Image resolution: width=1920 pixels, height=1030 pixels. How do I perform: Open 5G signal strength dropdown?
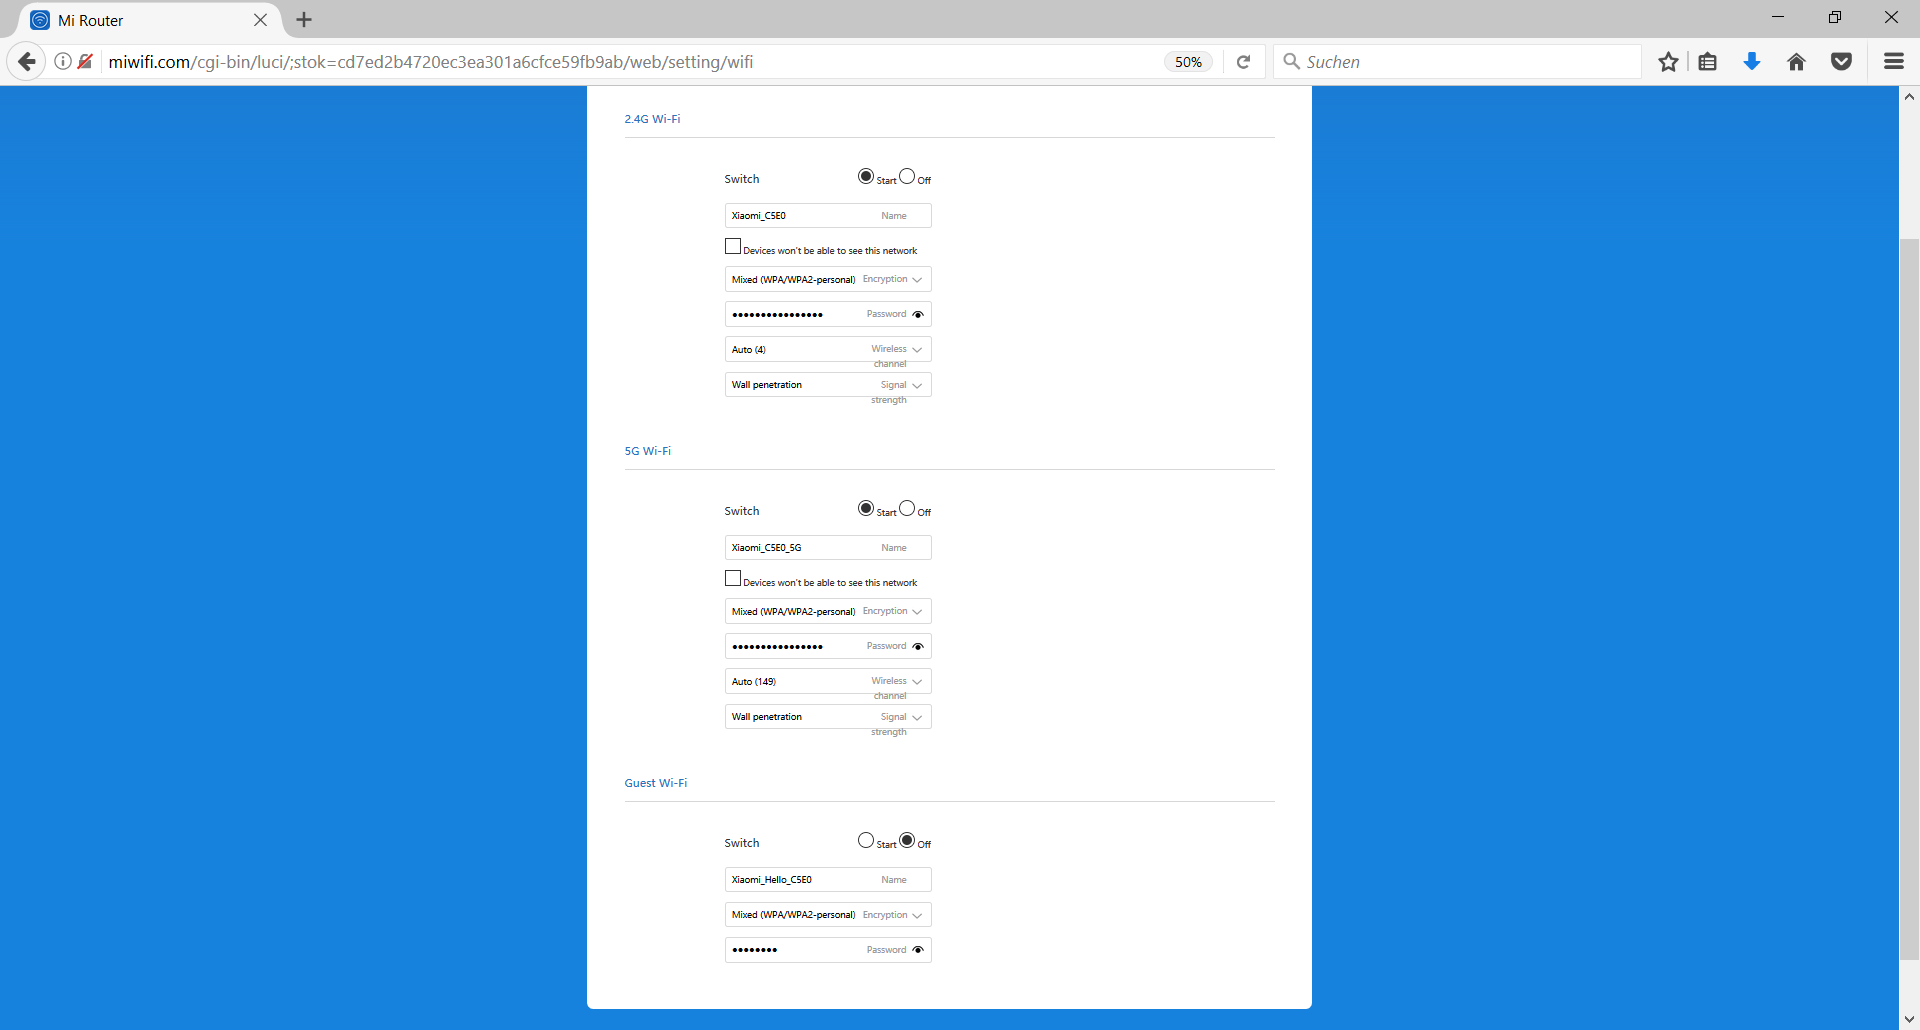pos(828,717)
